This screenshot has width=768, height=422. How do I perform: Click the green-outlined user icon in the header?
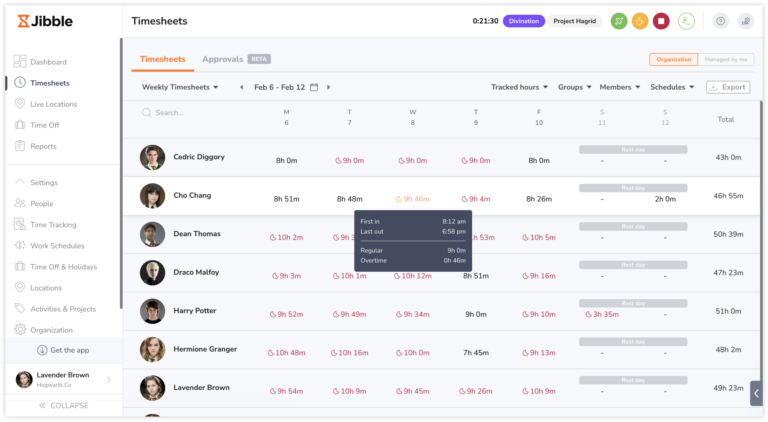tap(686, 21)
